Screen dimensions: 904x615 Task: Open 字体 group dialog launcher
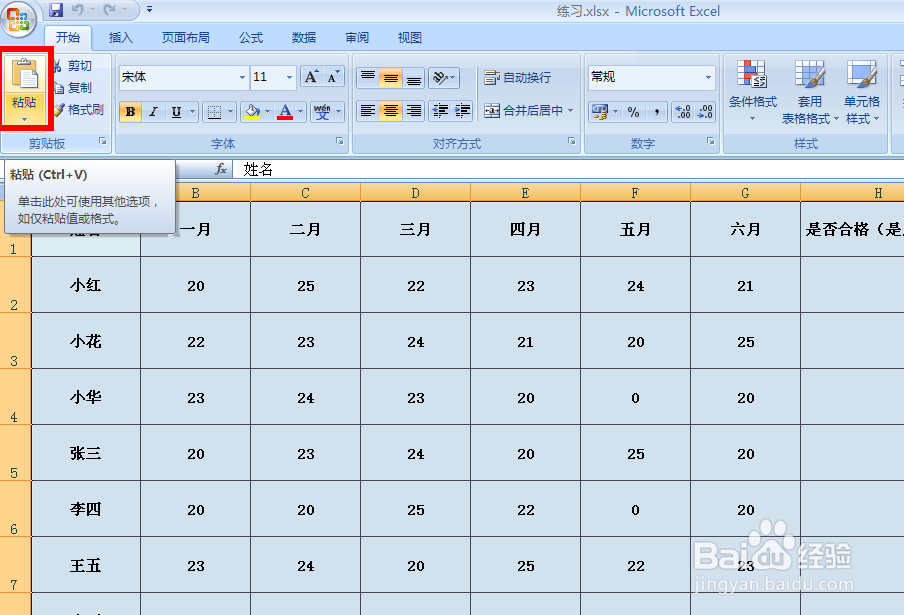(340, 141)
